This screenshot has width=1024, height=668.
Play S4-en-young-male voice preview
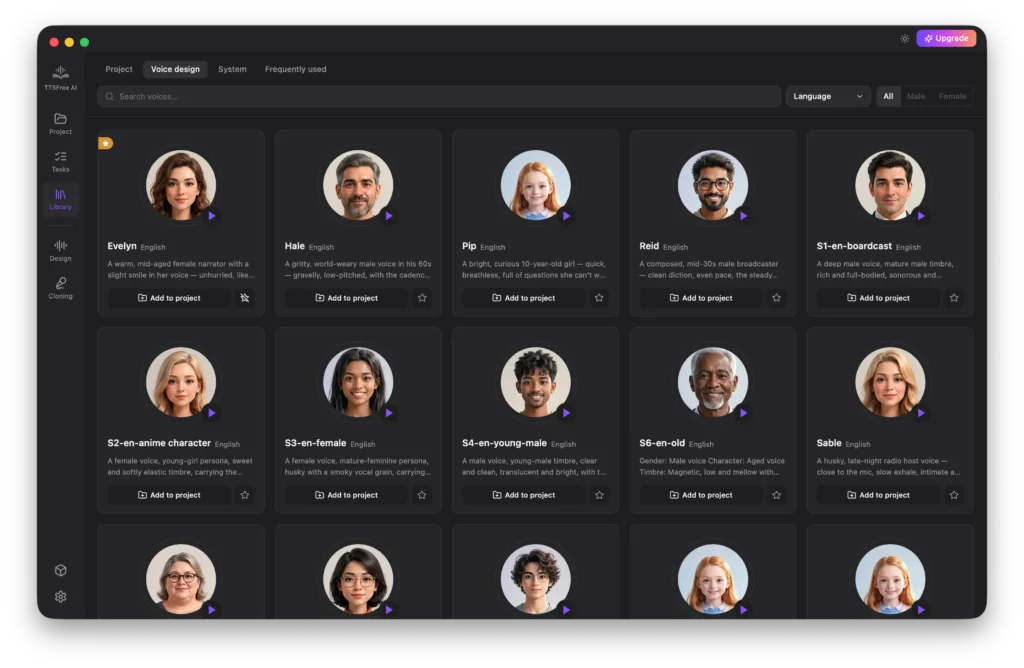click(x=566, y=413)
